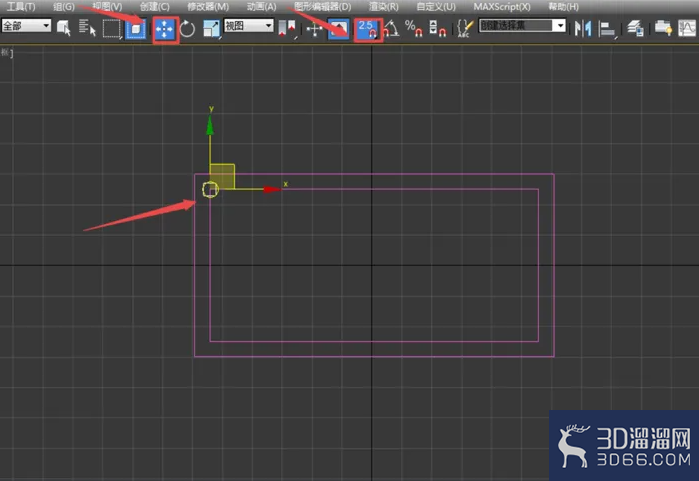Activate the Select and Rotate tool
Screen dimensions: 699x481
[x=187, y=29]
